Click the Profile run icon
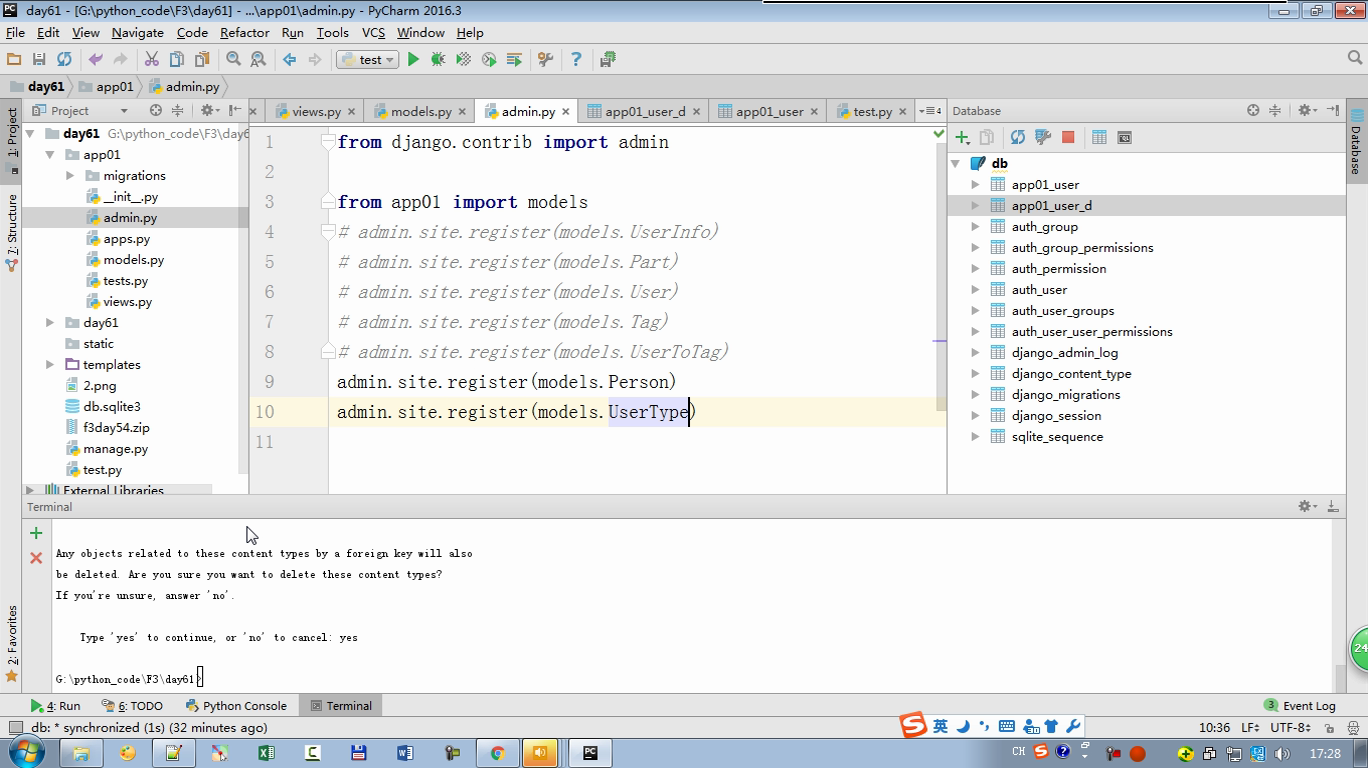The image size is (1368, 768). pos(489,60)
